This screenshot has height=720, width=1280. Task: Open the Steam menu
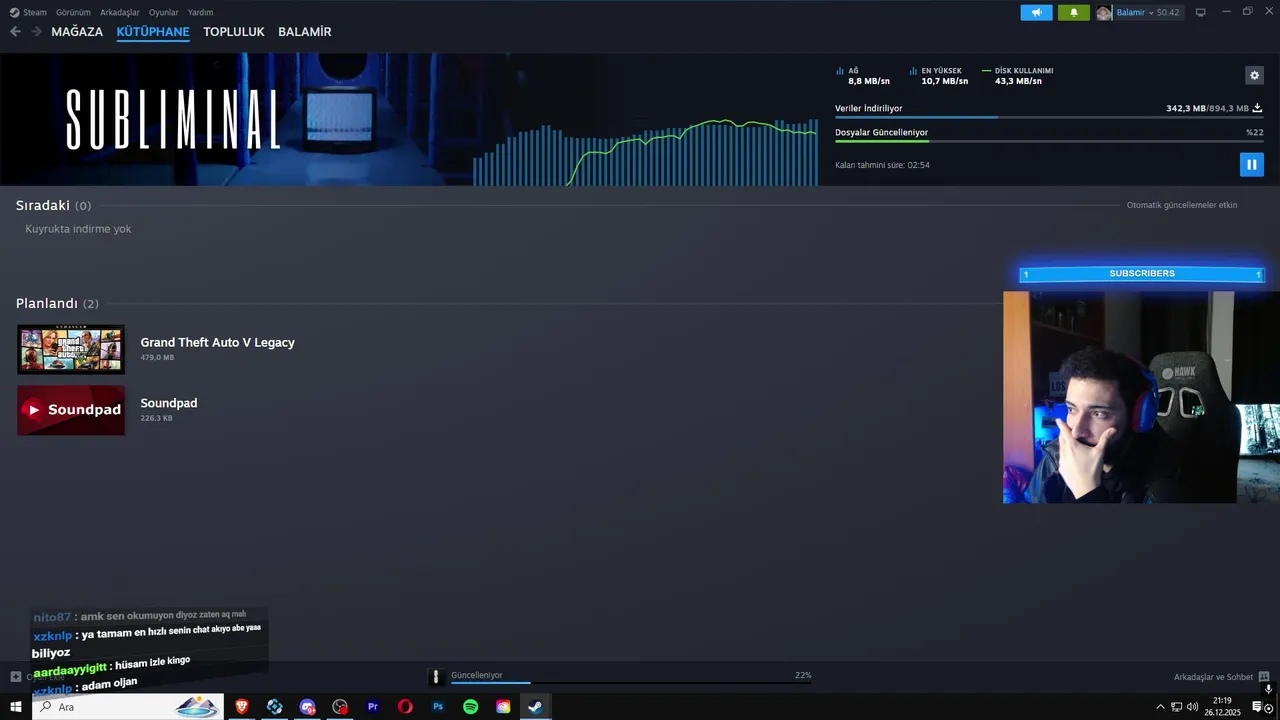coord(28,12)
